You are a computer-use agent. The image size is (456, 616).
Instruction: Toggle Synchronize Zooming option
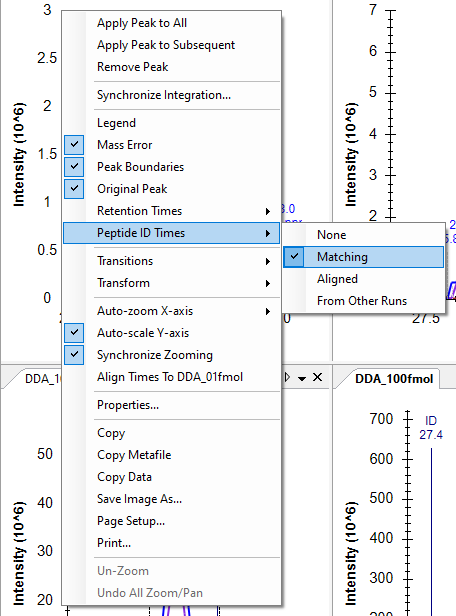(x=171, y=355)
